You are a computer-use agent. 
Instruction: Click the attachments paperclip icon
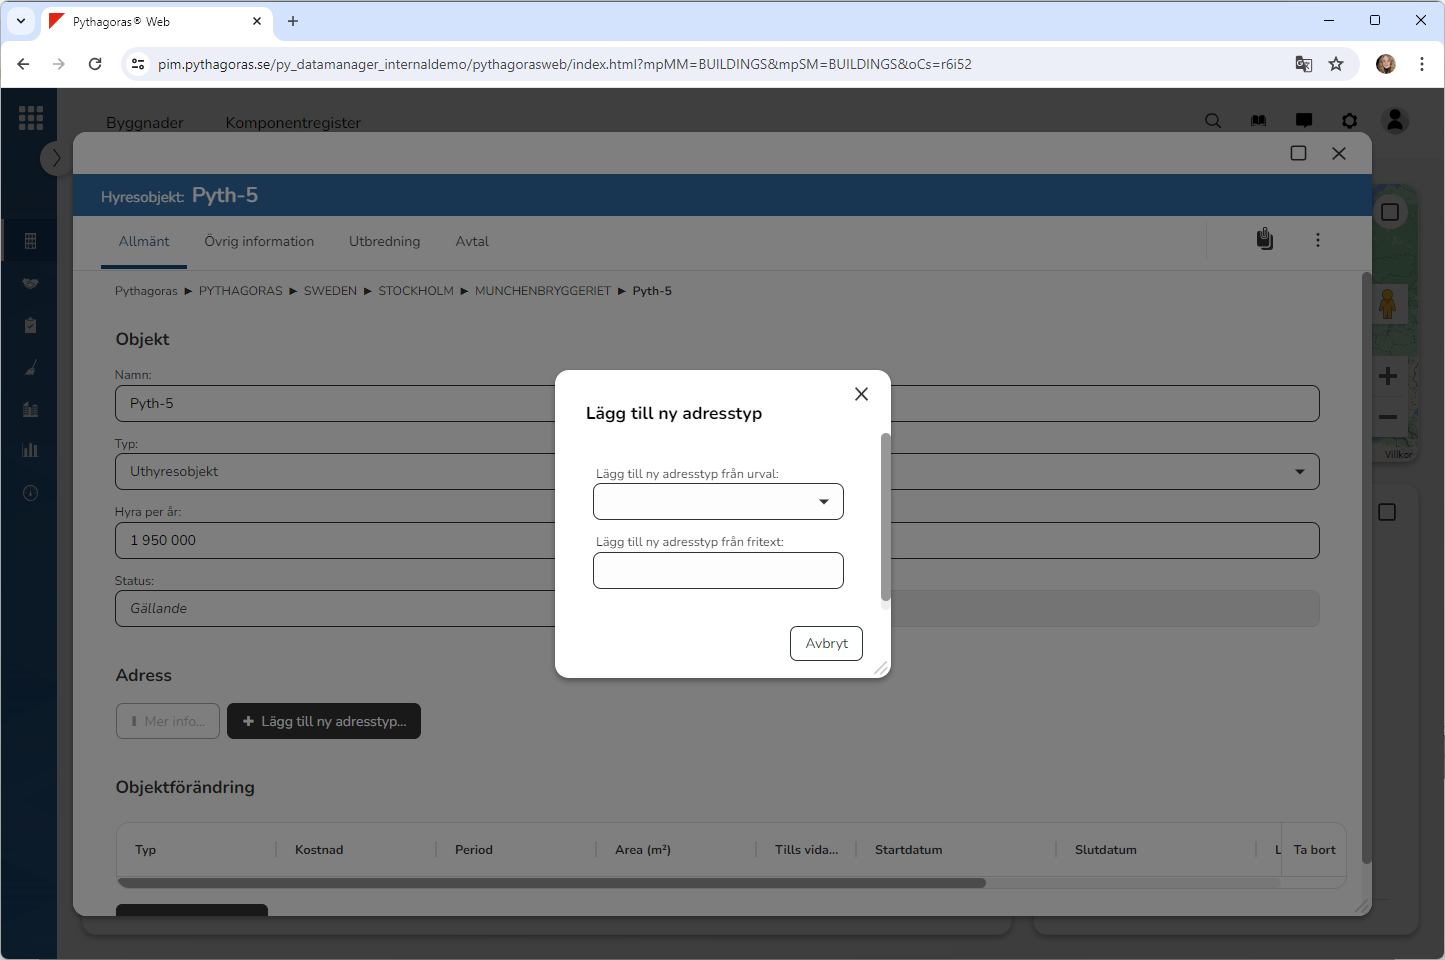[x=1265, y=240]
